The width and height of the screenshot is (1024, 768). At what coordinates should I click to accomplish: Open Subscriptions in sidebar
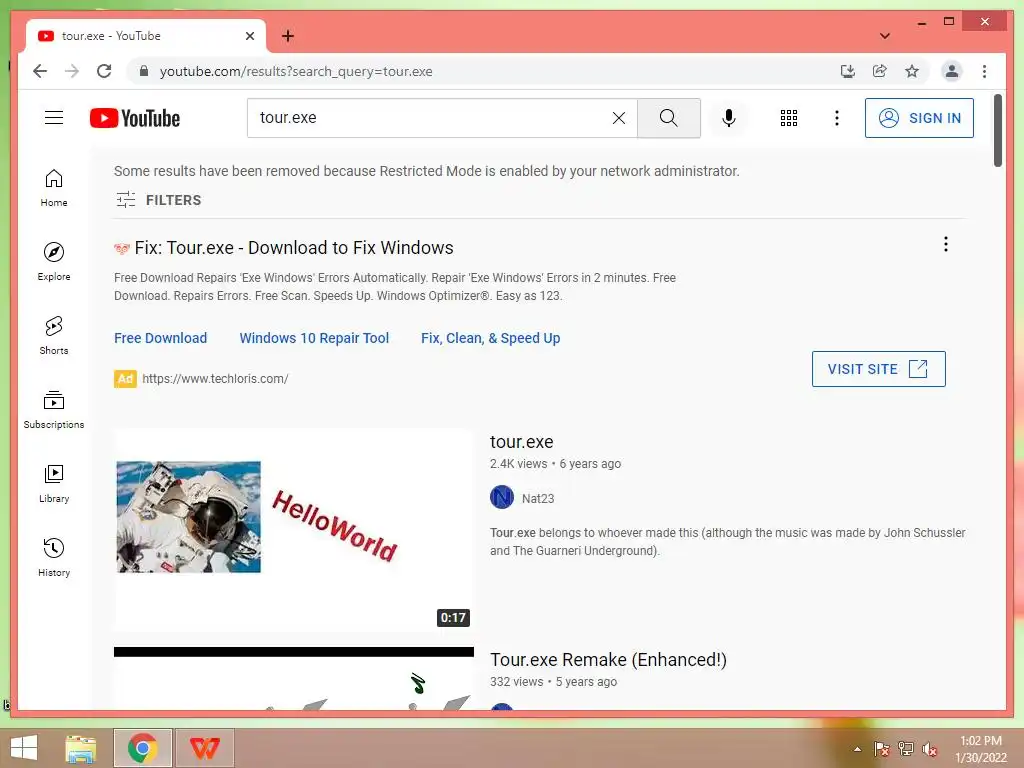pos(54,409)
